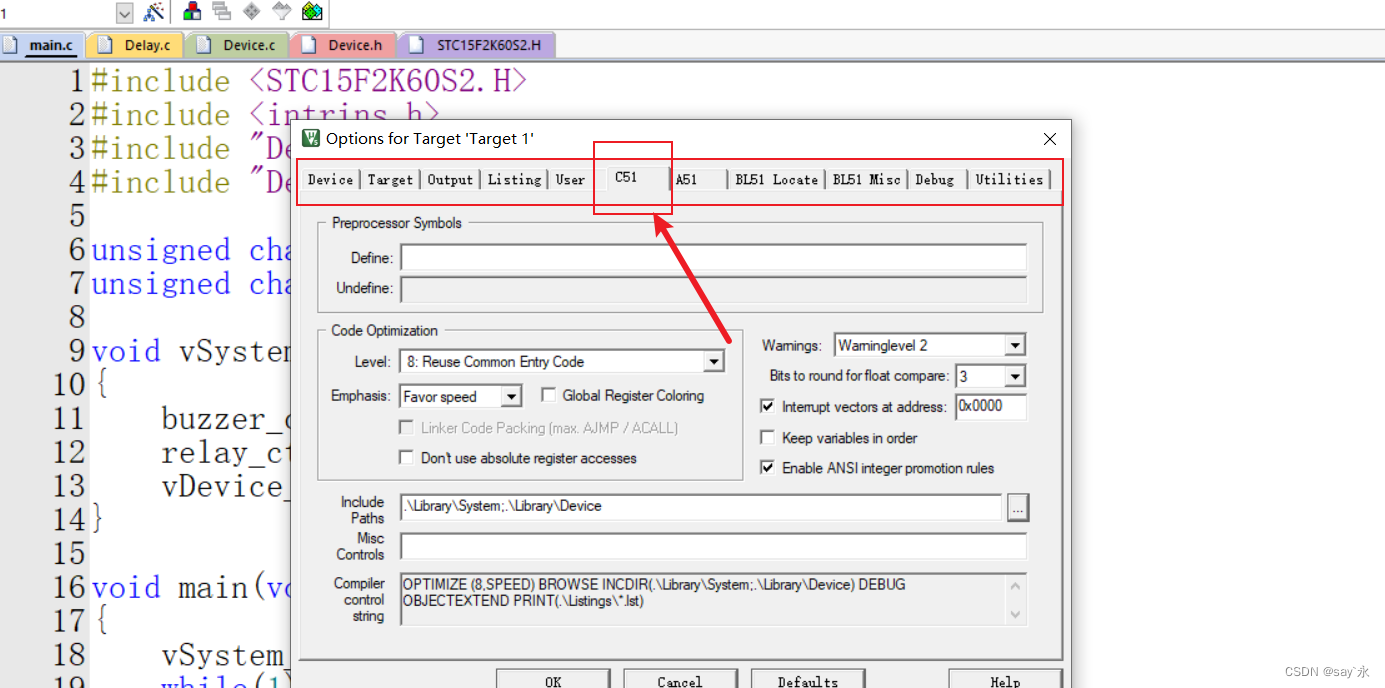
Task: Confirm settings with the OK button
Action: point(553,680)
